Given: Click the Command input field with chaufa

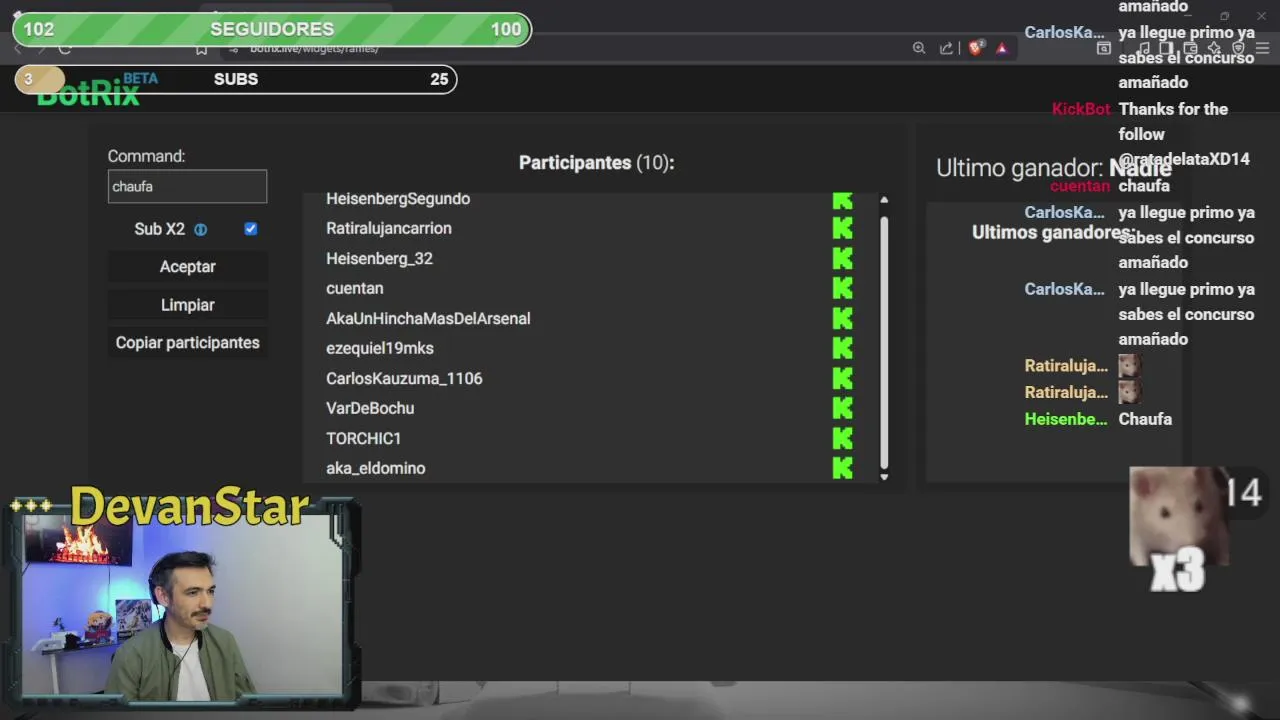Looking at the screenshot, I should pyautogui.click(x=187, y=187).
